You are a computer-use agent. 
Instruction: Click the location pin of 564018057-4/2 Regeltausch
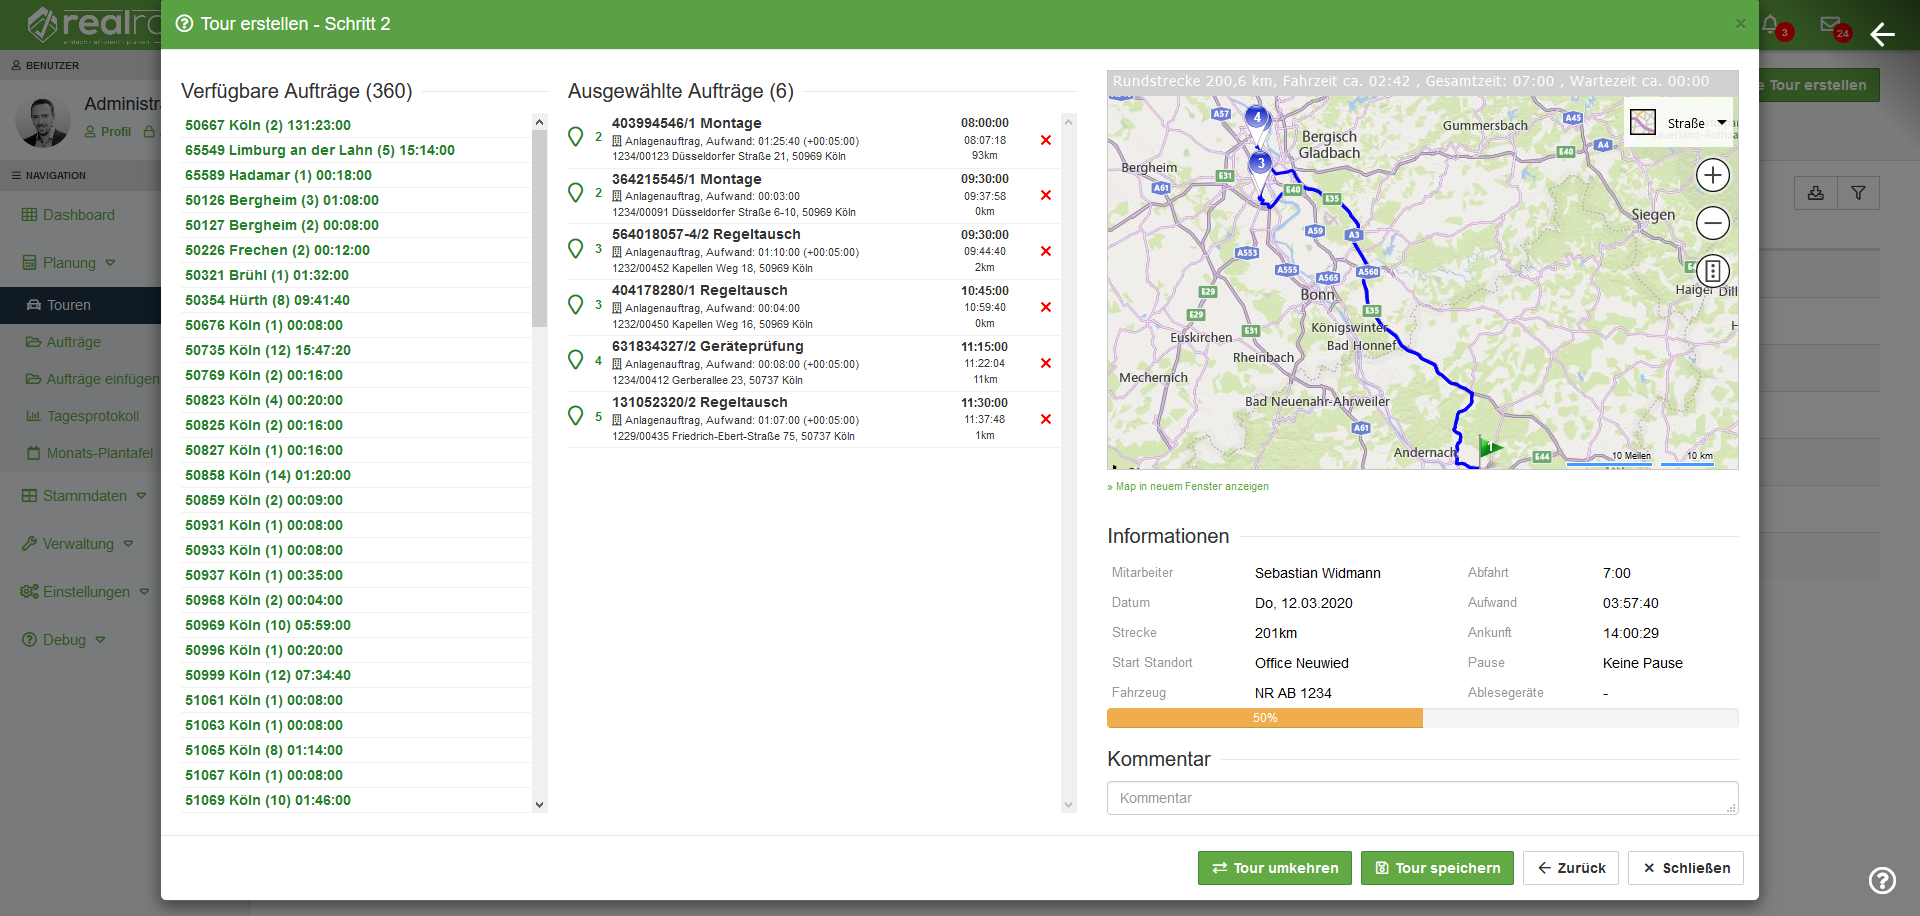pos(576,248)
